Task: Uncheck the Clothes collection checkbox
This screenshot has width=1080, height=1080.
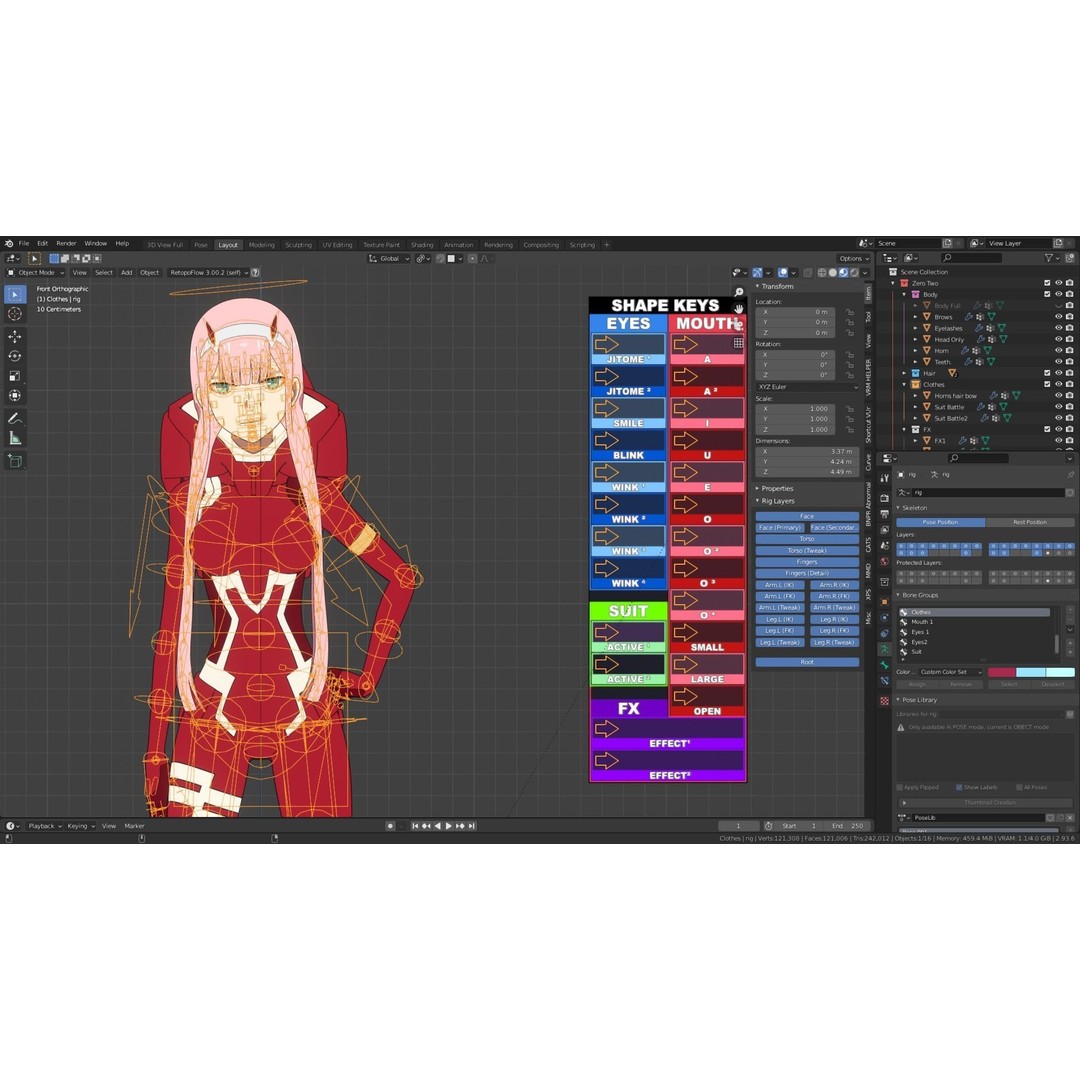Action: point(1047,384)
